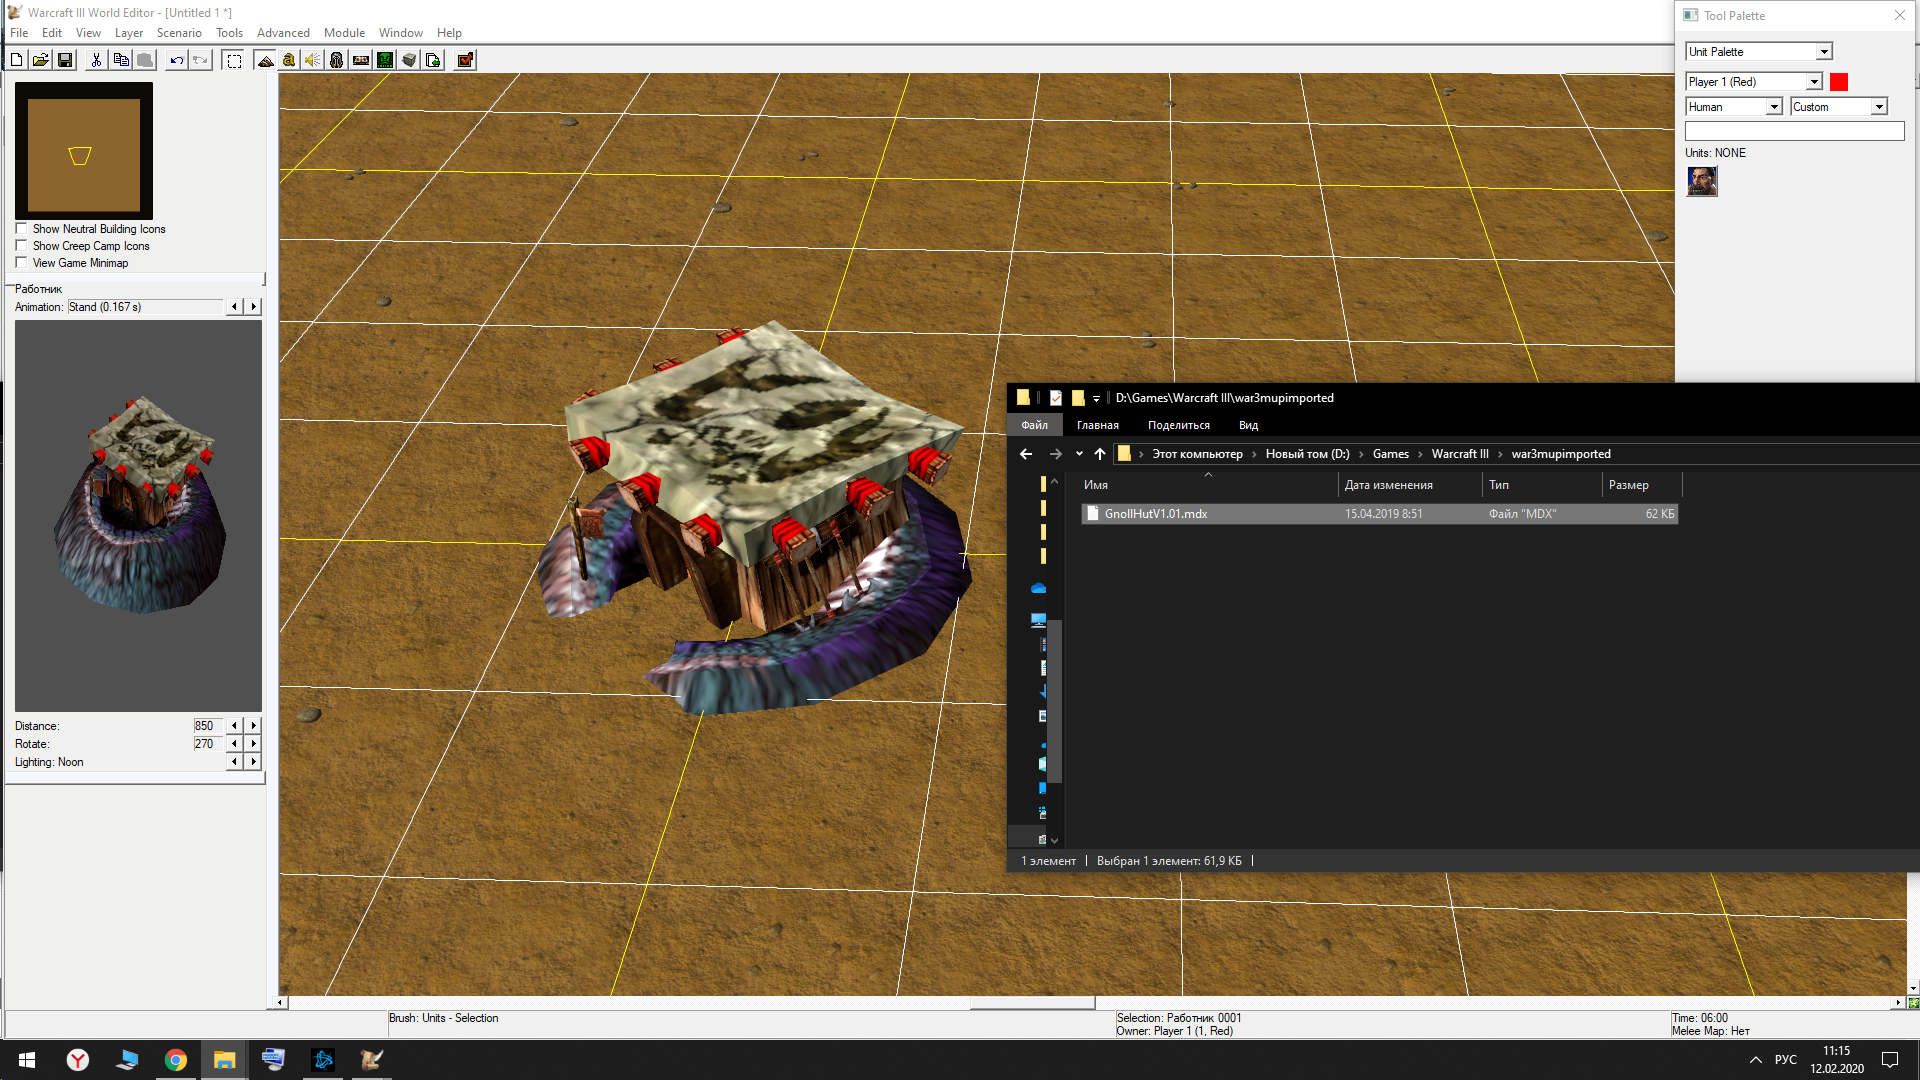Expand the Unit Palette dropdown
This screenshot has height=1080, width=1920.
pyautogui.click(x=1824, y=52)
